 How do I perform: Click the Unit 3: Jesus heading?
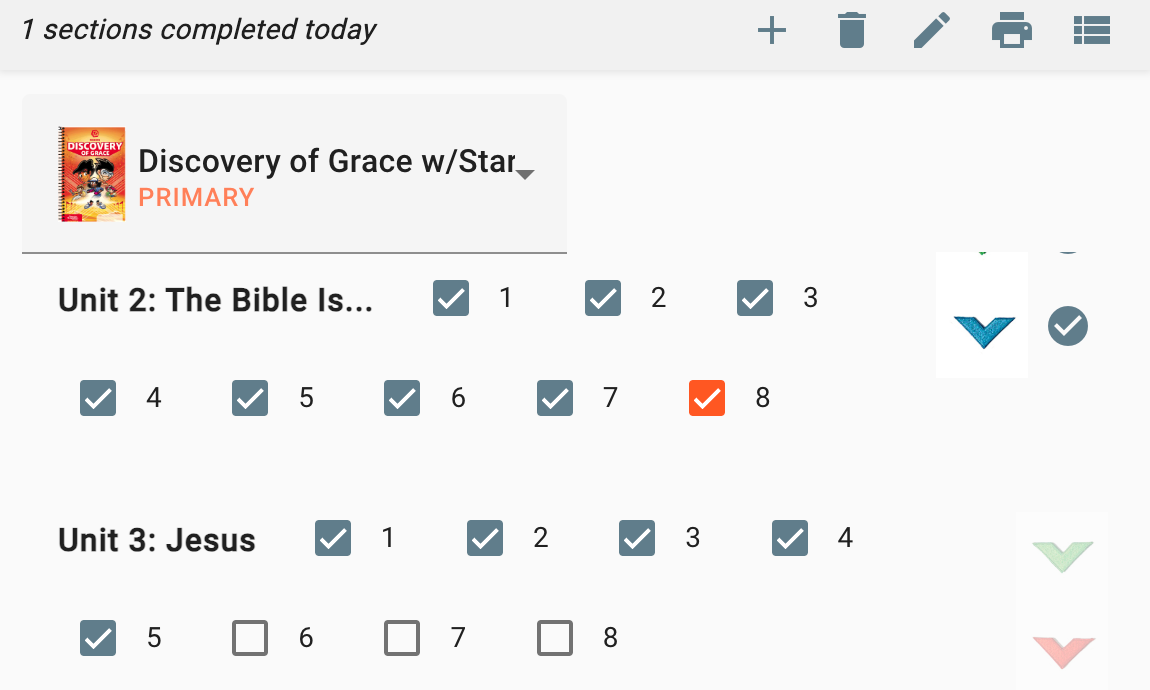[157, 541]
